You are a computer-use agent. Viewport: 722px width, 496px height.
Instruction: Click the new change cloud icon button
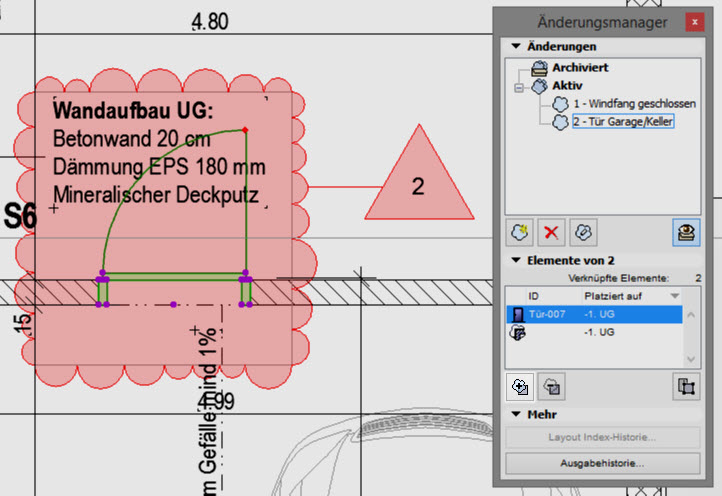(x=519, y=232)
